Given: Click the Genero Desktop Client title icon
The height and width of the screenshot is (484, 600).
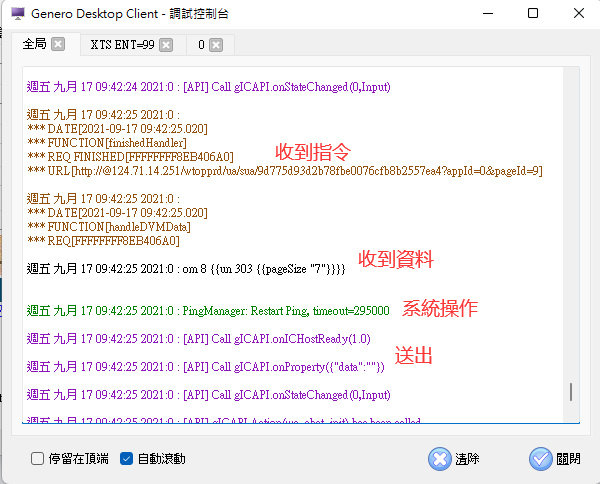Looking at the screenshot, I should (18, 14).
